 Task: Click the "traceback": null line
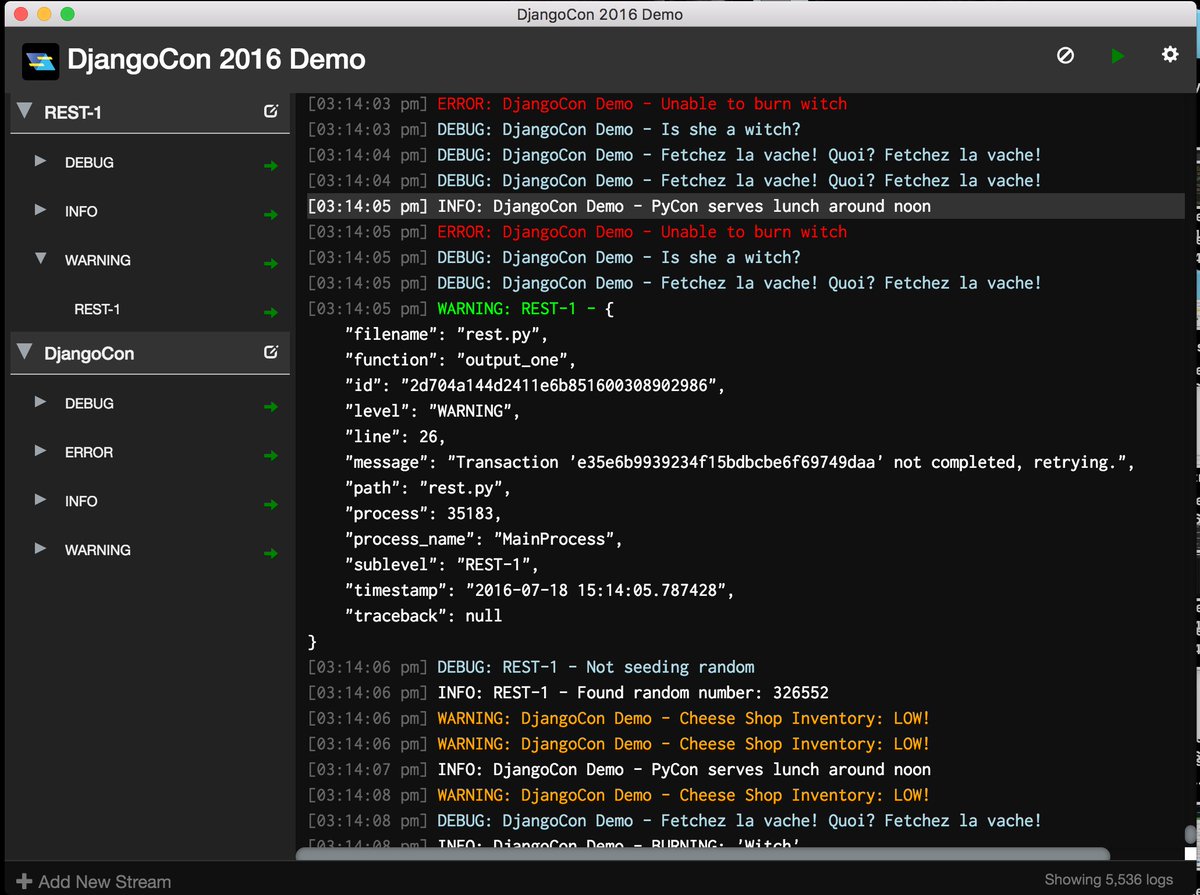(423, 616)
